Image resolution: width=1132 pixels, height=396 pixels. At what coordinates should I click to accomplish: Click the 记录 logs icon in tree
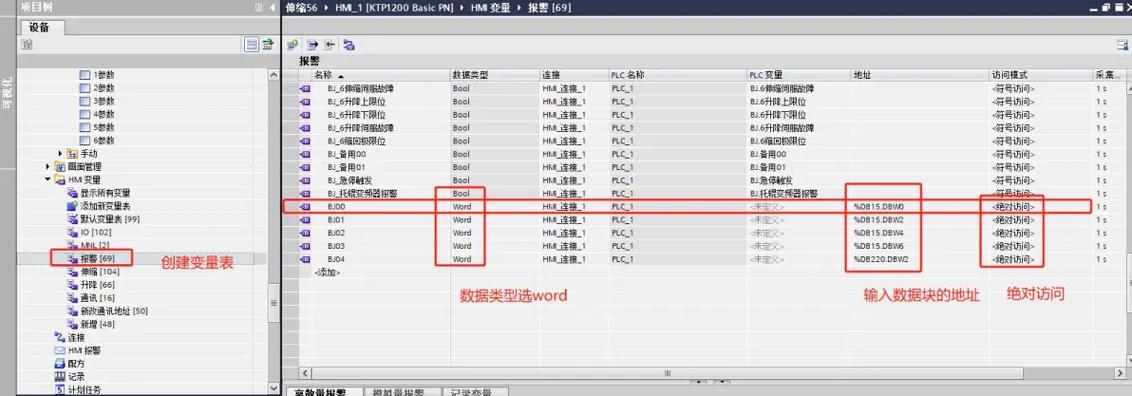coord(61,377)
